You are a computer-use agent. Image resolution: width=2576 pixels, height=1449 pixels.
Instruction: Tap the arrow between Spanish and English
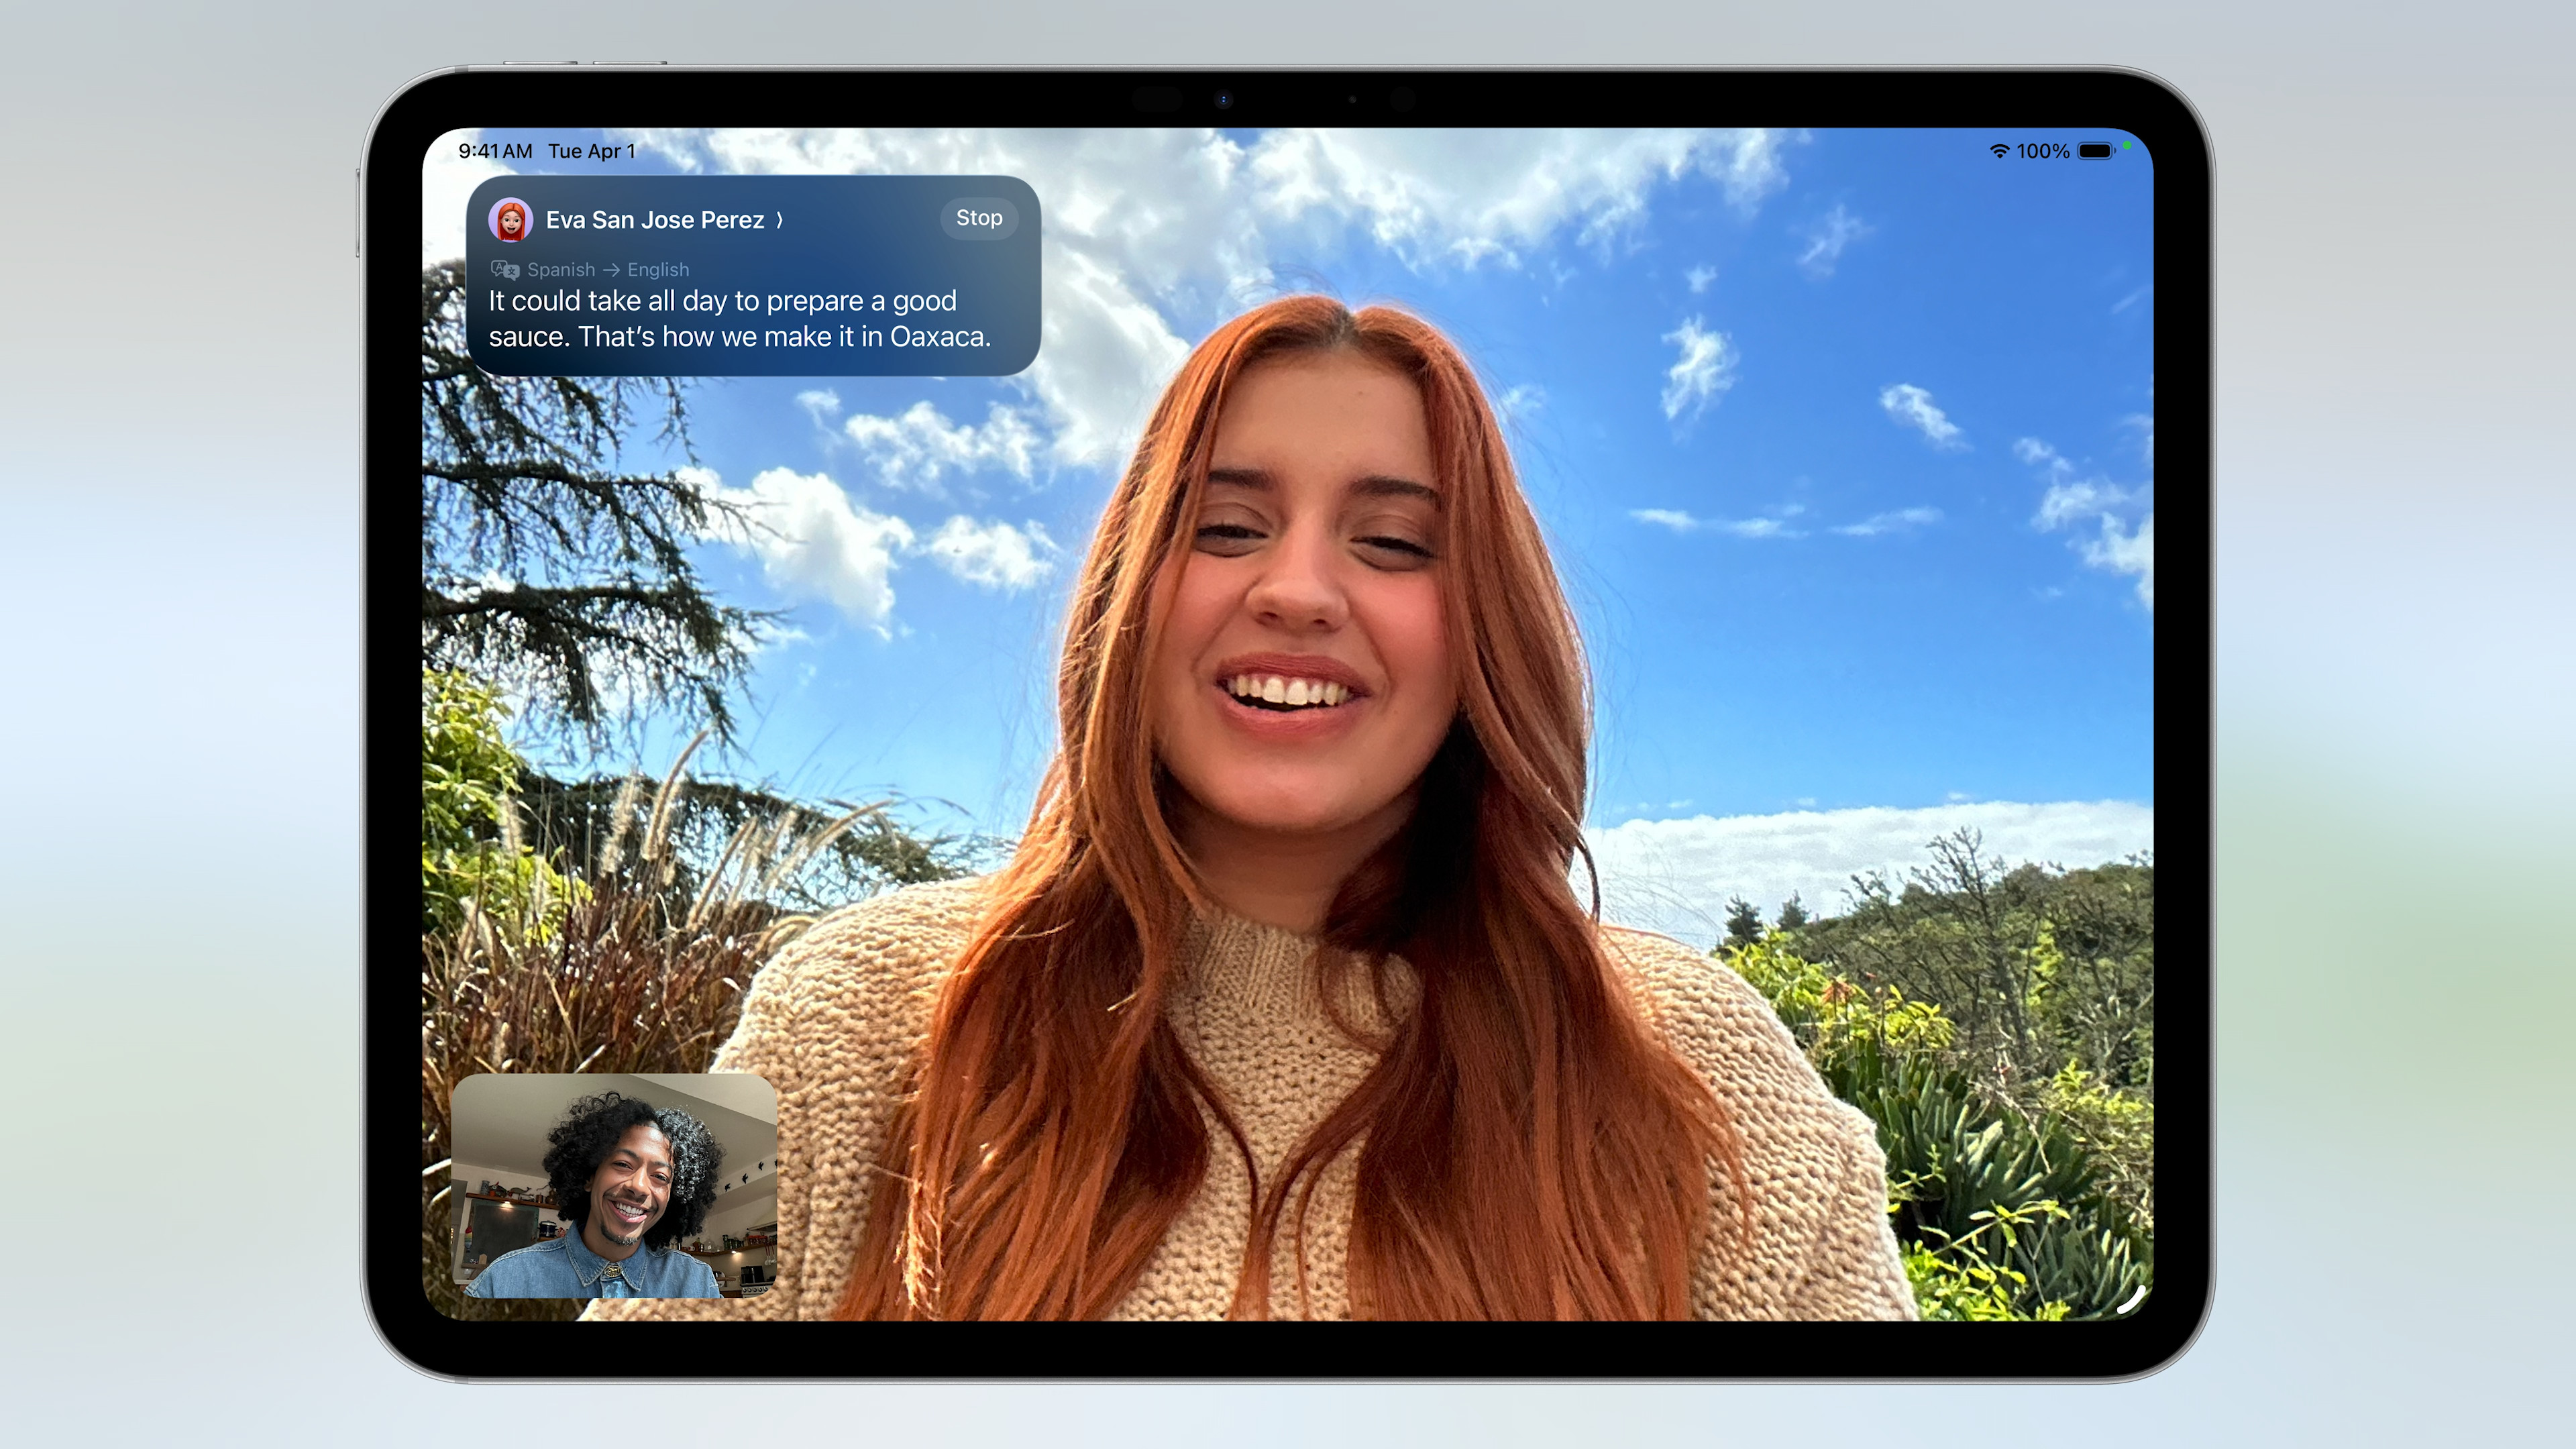pos(611,270)
